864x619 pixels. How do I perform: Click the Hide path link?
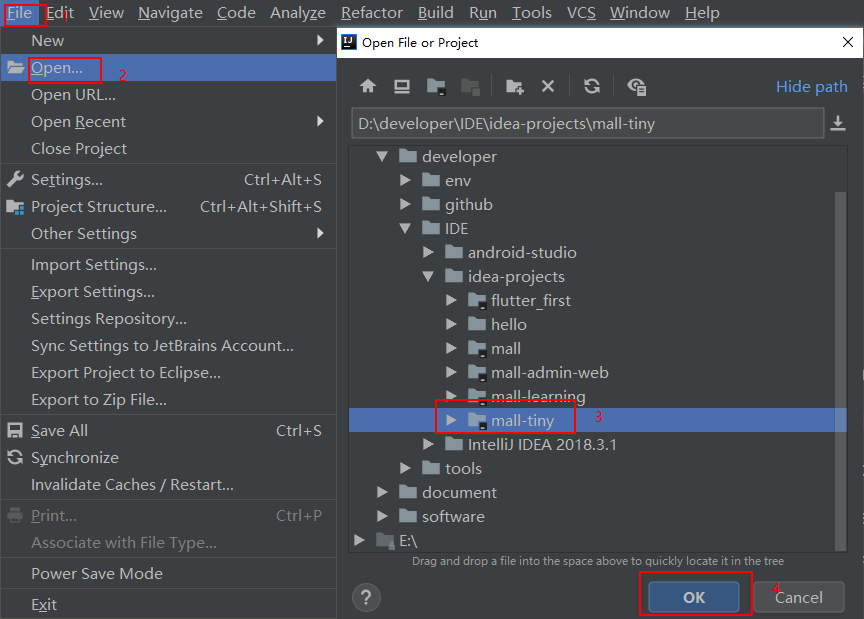(811, 87)
